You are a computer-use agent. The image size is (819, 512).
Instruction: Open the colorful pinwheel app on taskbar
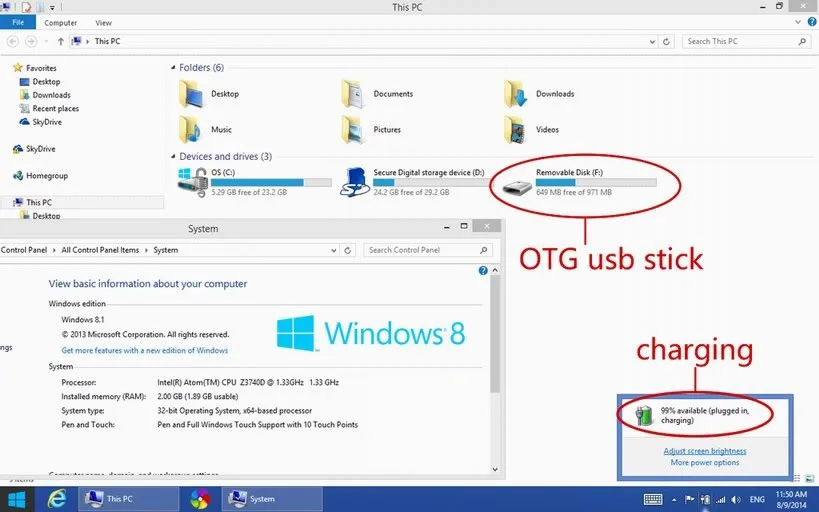[x=200, y=499]
